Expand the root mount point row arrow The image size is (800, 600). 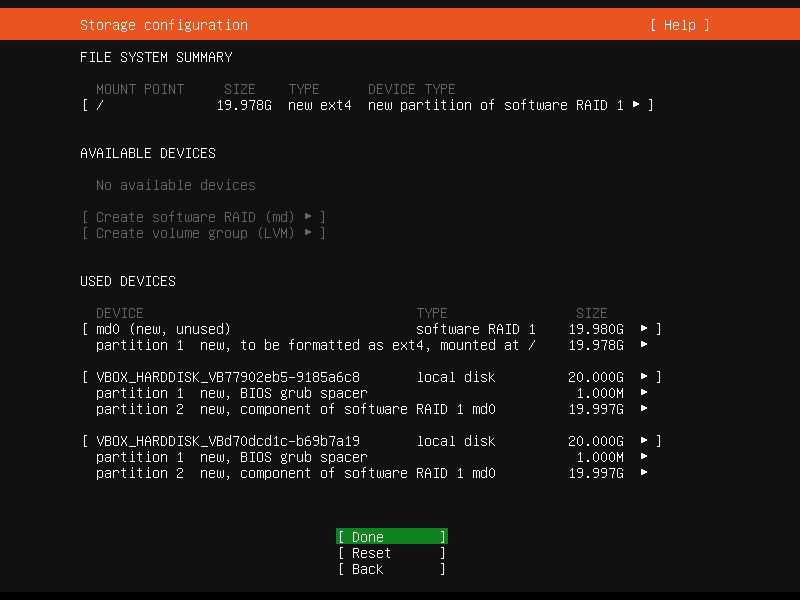click(636, 105)
